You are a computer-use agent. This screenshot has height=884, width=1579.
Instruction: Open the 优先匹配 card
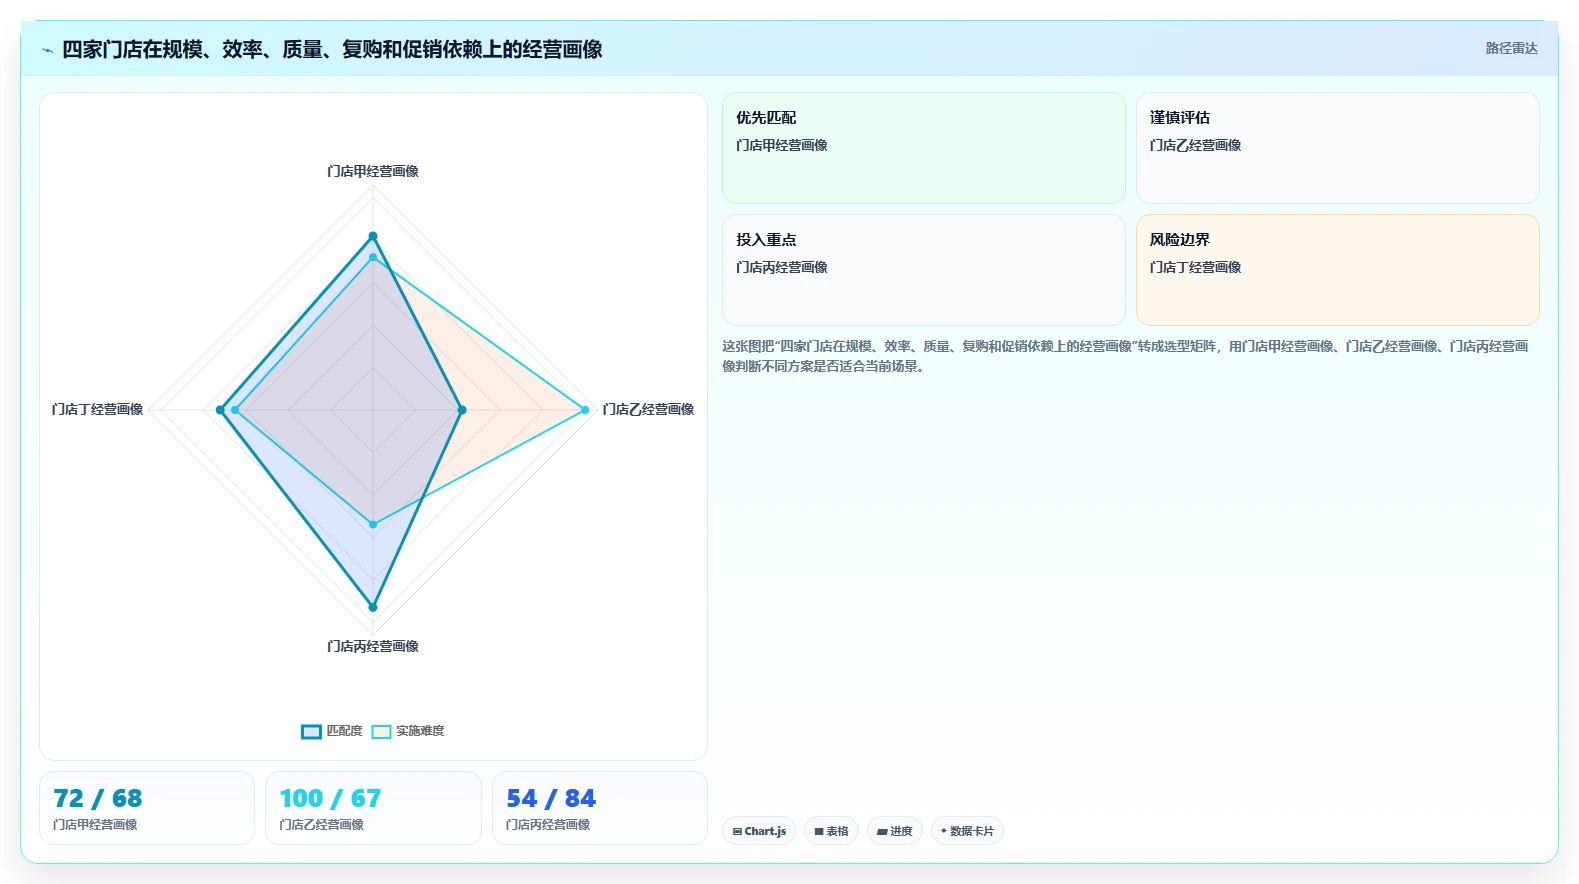(x=924, y=148)
